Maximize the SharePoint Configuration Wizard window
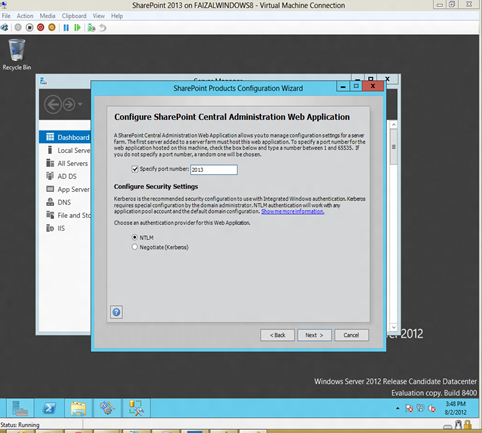 coord(356,86)
